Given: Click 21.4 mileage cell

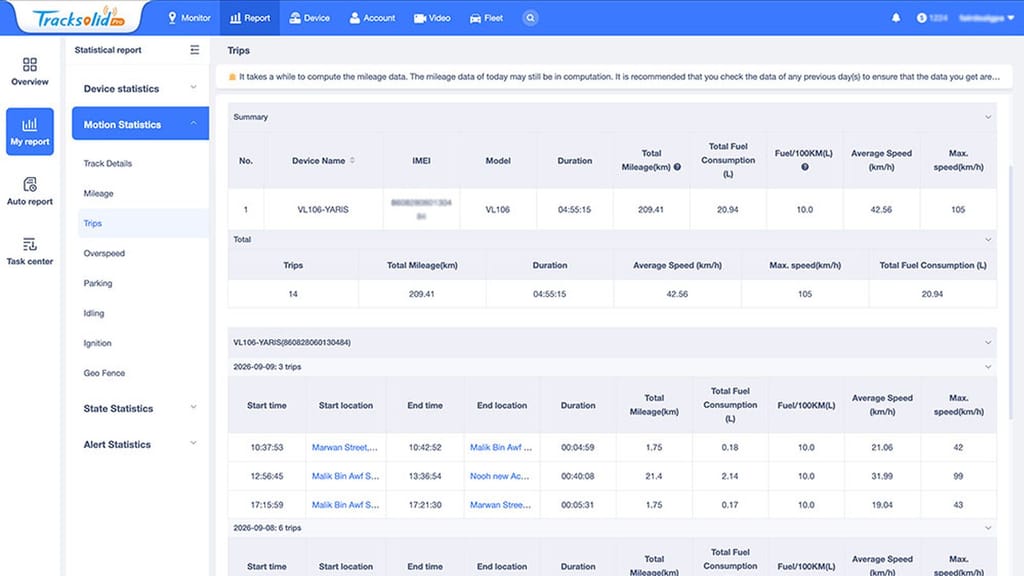Looking at the screenshot, I should pyautogui.click(x=654, y=476).
